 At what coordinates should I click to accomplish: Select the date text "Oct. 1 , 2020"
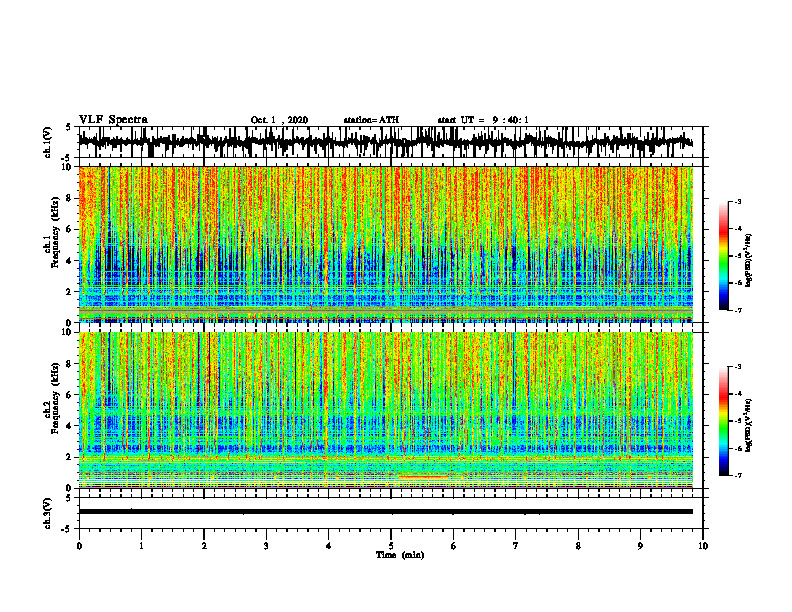click(279, 120)
